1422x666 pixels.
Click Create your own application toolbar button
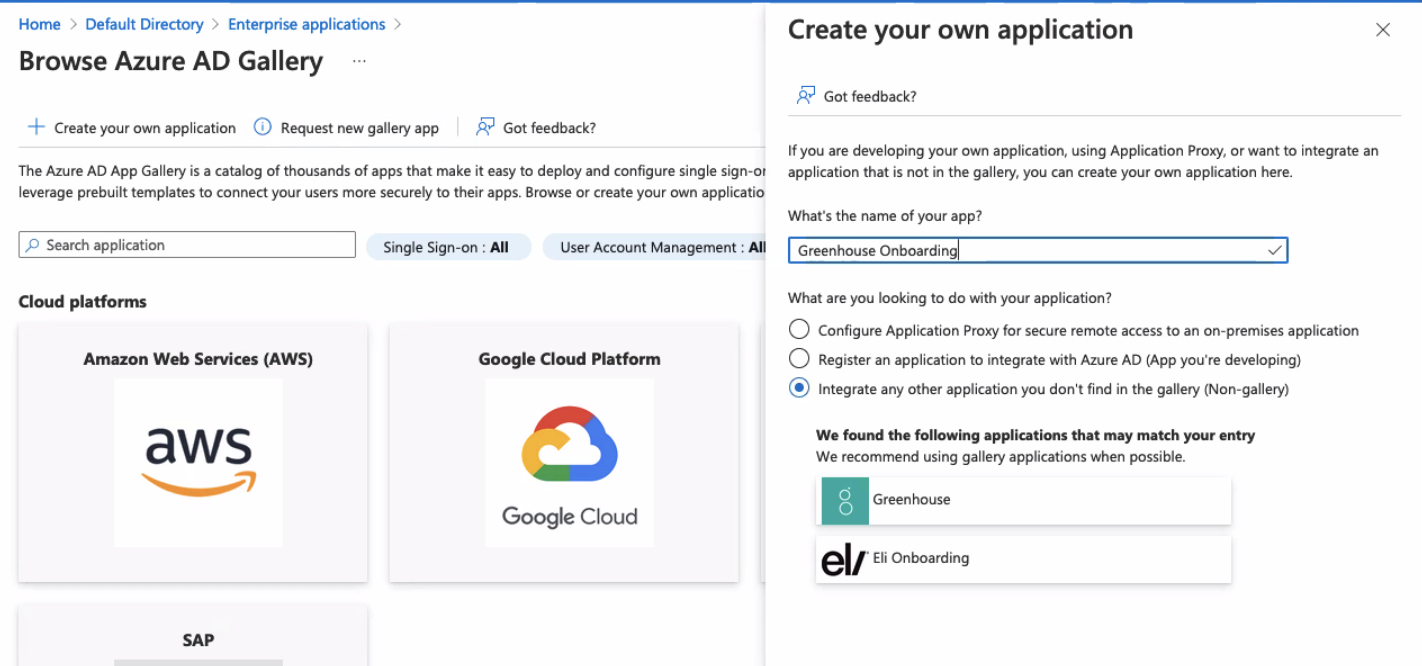(132, 128)
